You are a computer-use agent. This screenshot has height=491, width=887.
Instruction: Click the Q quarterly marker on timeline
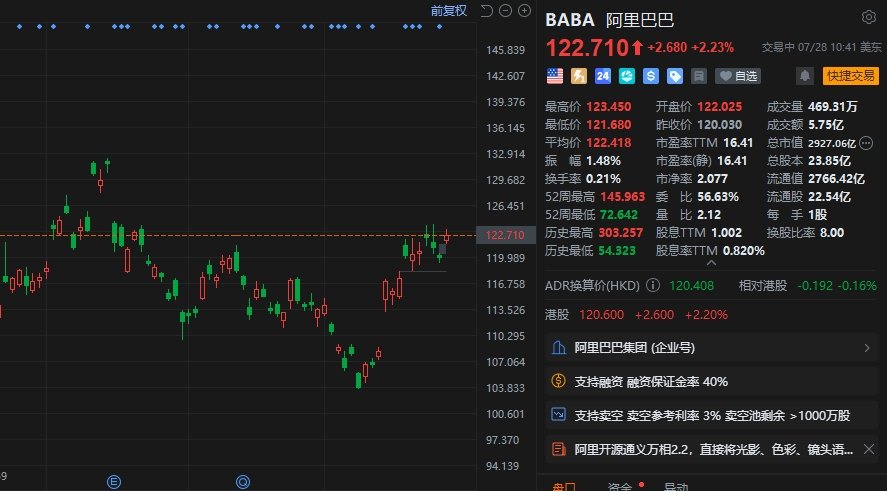tap(243, 482)
